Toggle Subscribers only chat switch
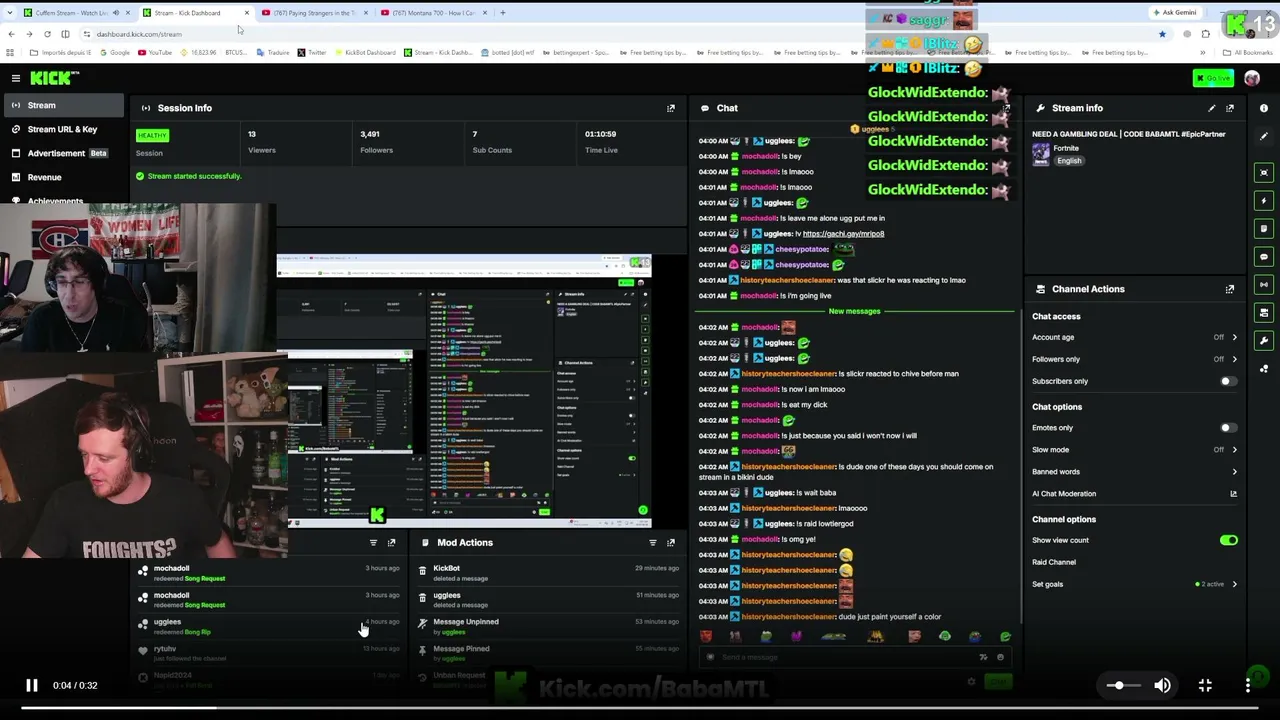 [x=1228, y=381]
